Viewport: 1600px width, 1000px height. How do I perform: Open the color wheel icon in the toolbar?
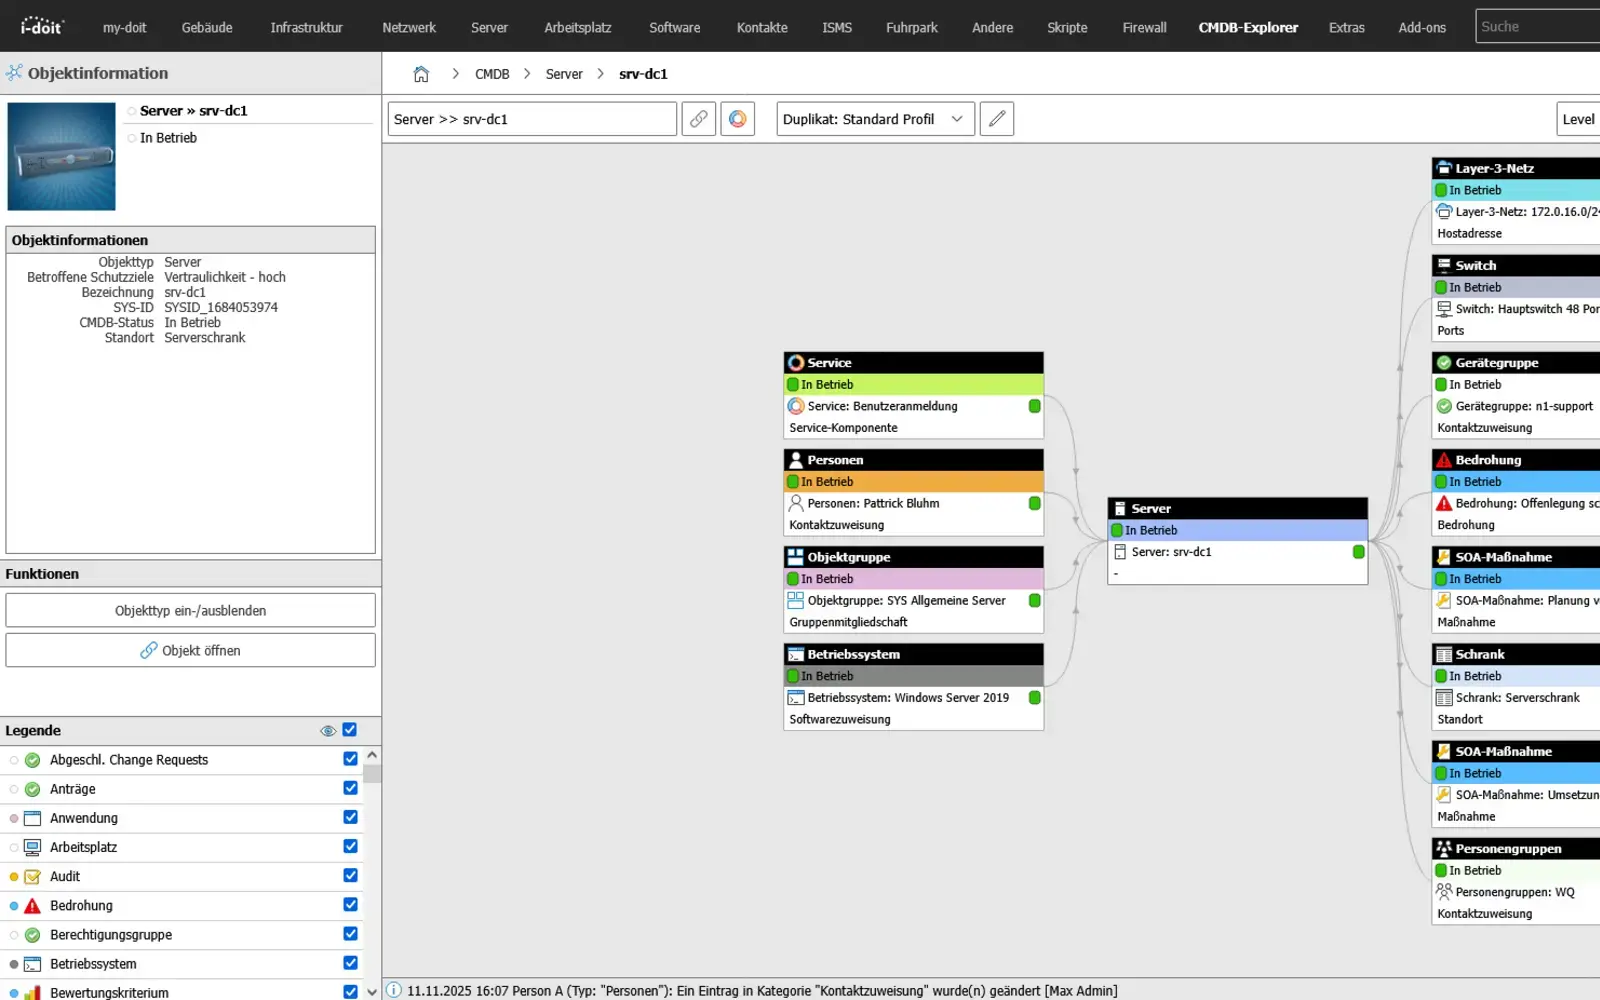click(x=738, y=118)
